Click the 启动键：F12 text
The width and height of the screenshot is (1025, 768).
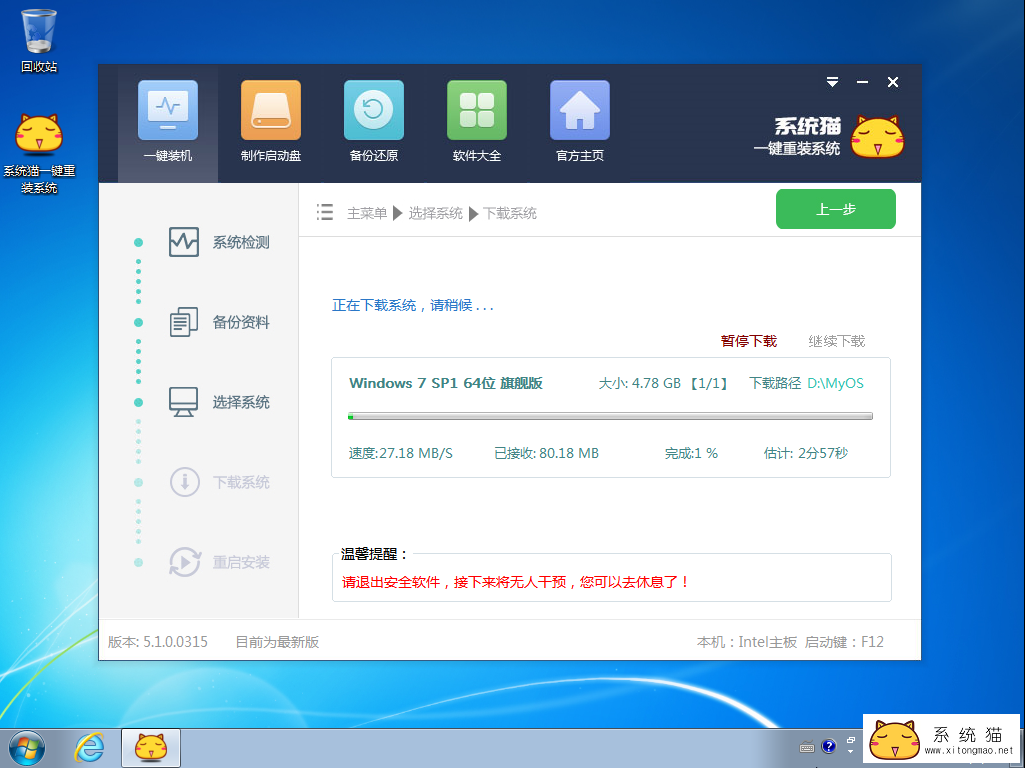[x=844, y=642]
